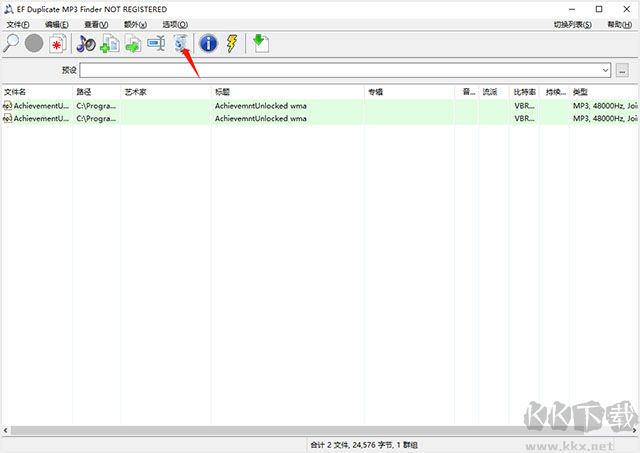The image size is (640, 453).
Task: Open the 帮助(H) menu
Action: click(620, 24)
